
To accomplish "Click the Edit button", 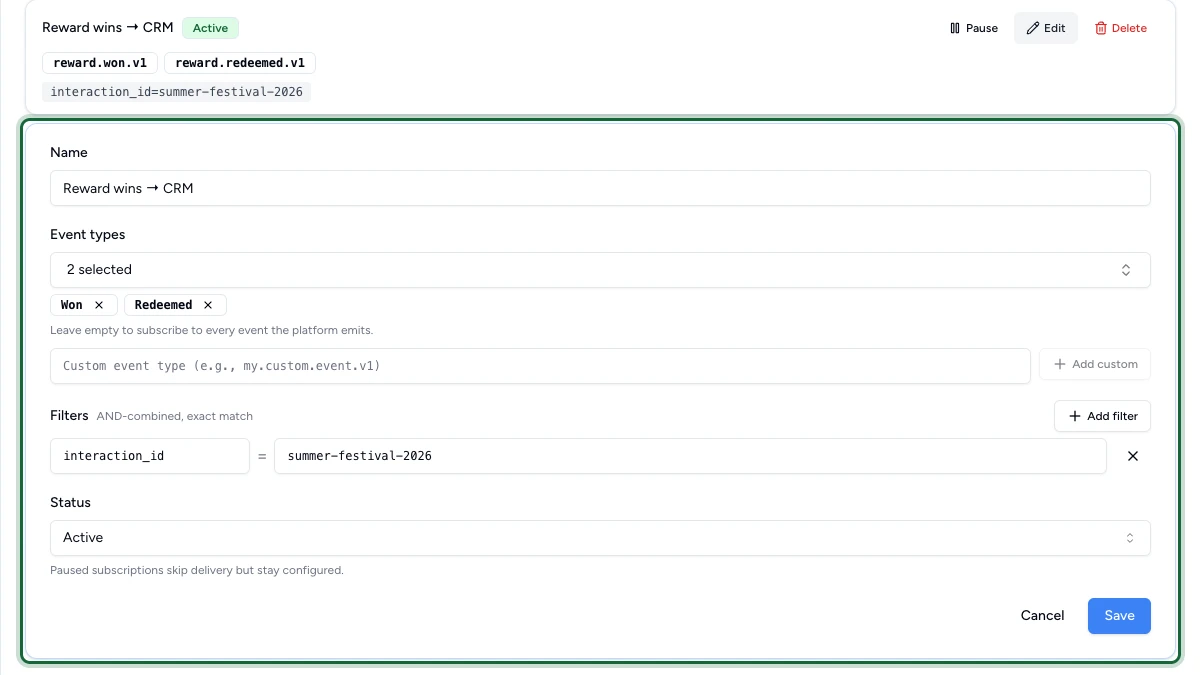I will click(x=1046, y=28).
